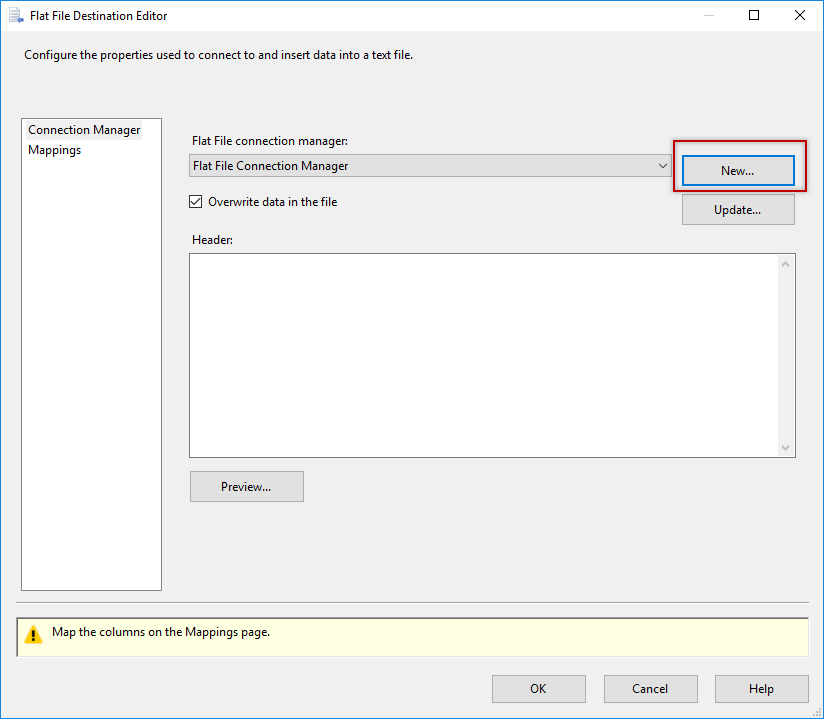Select Connection Manager page in sidebar
Viewport: 824px width, 719px height.
pyautogui.click(x=84, y=130)
